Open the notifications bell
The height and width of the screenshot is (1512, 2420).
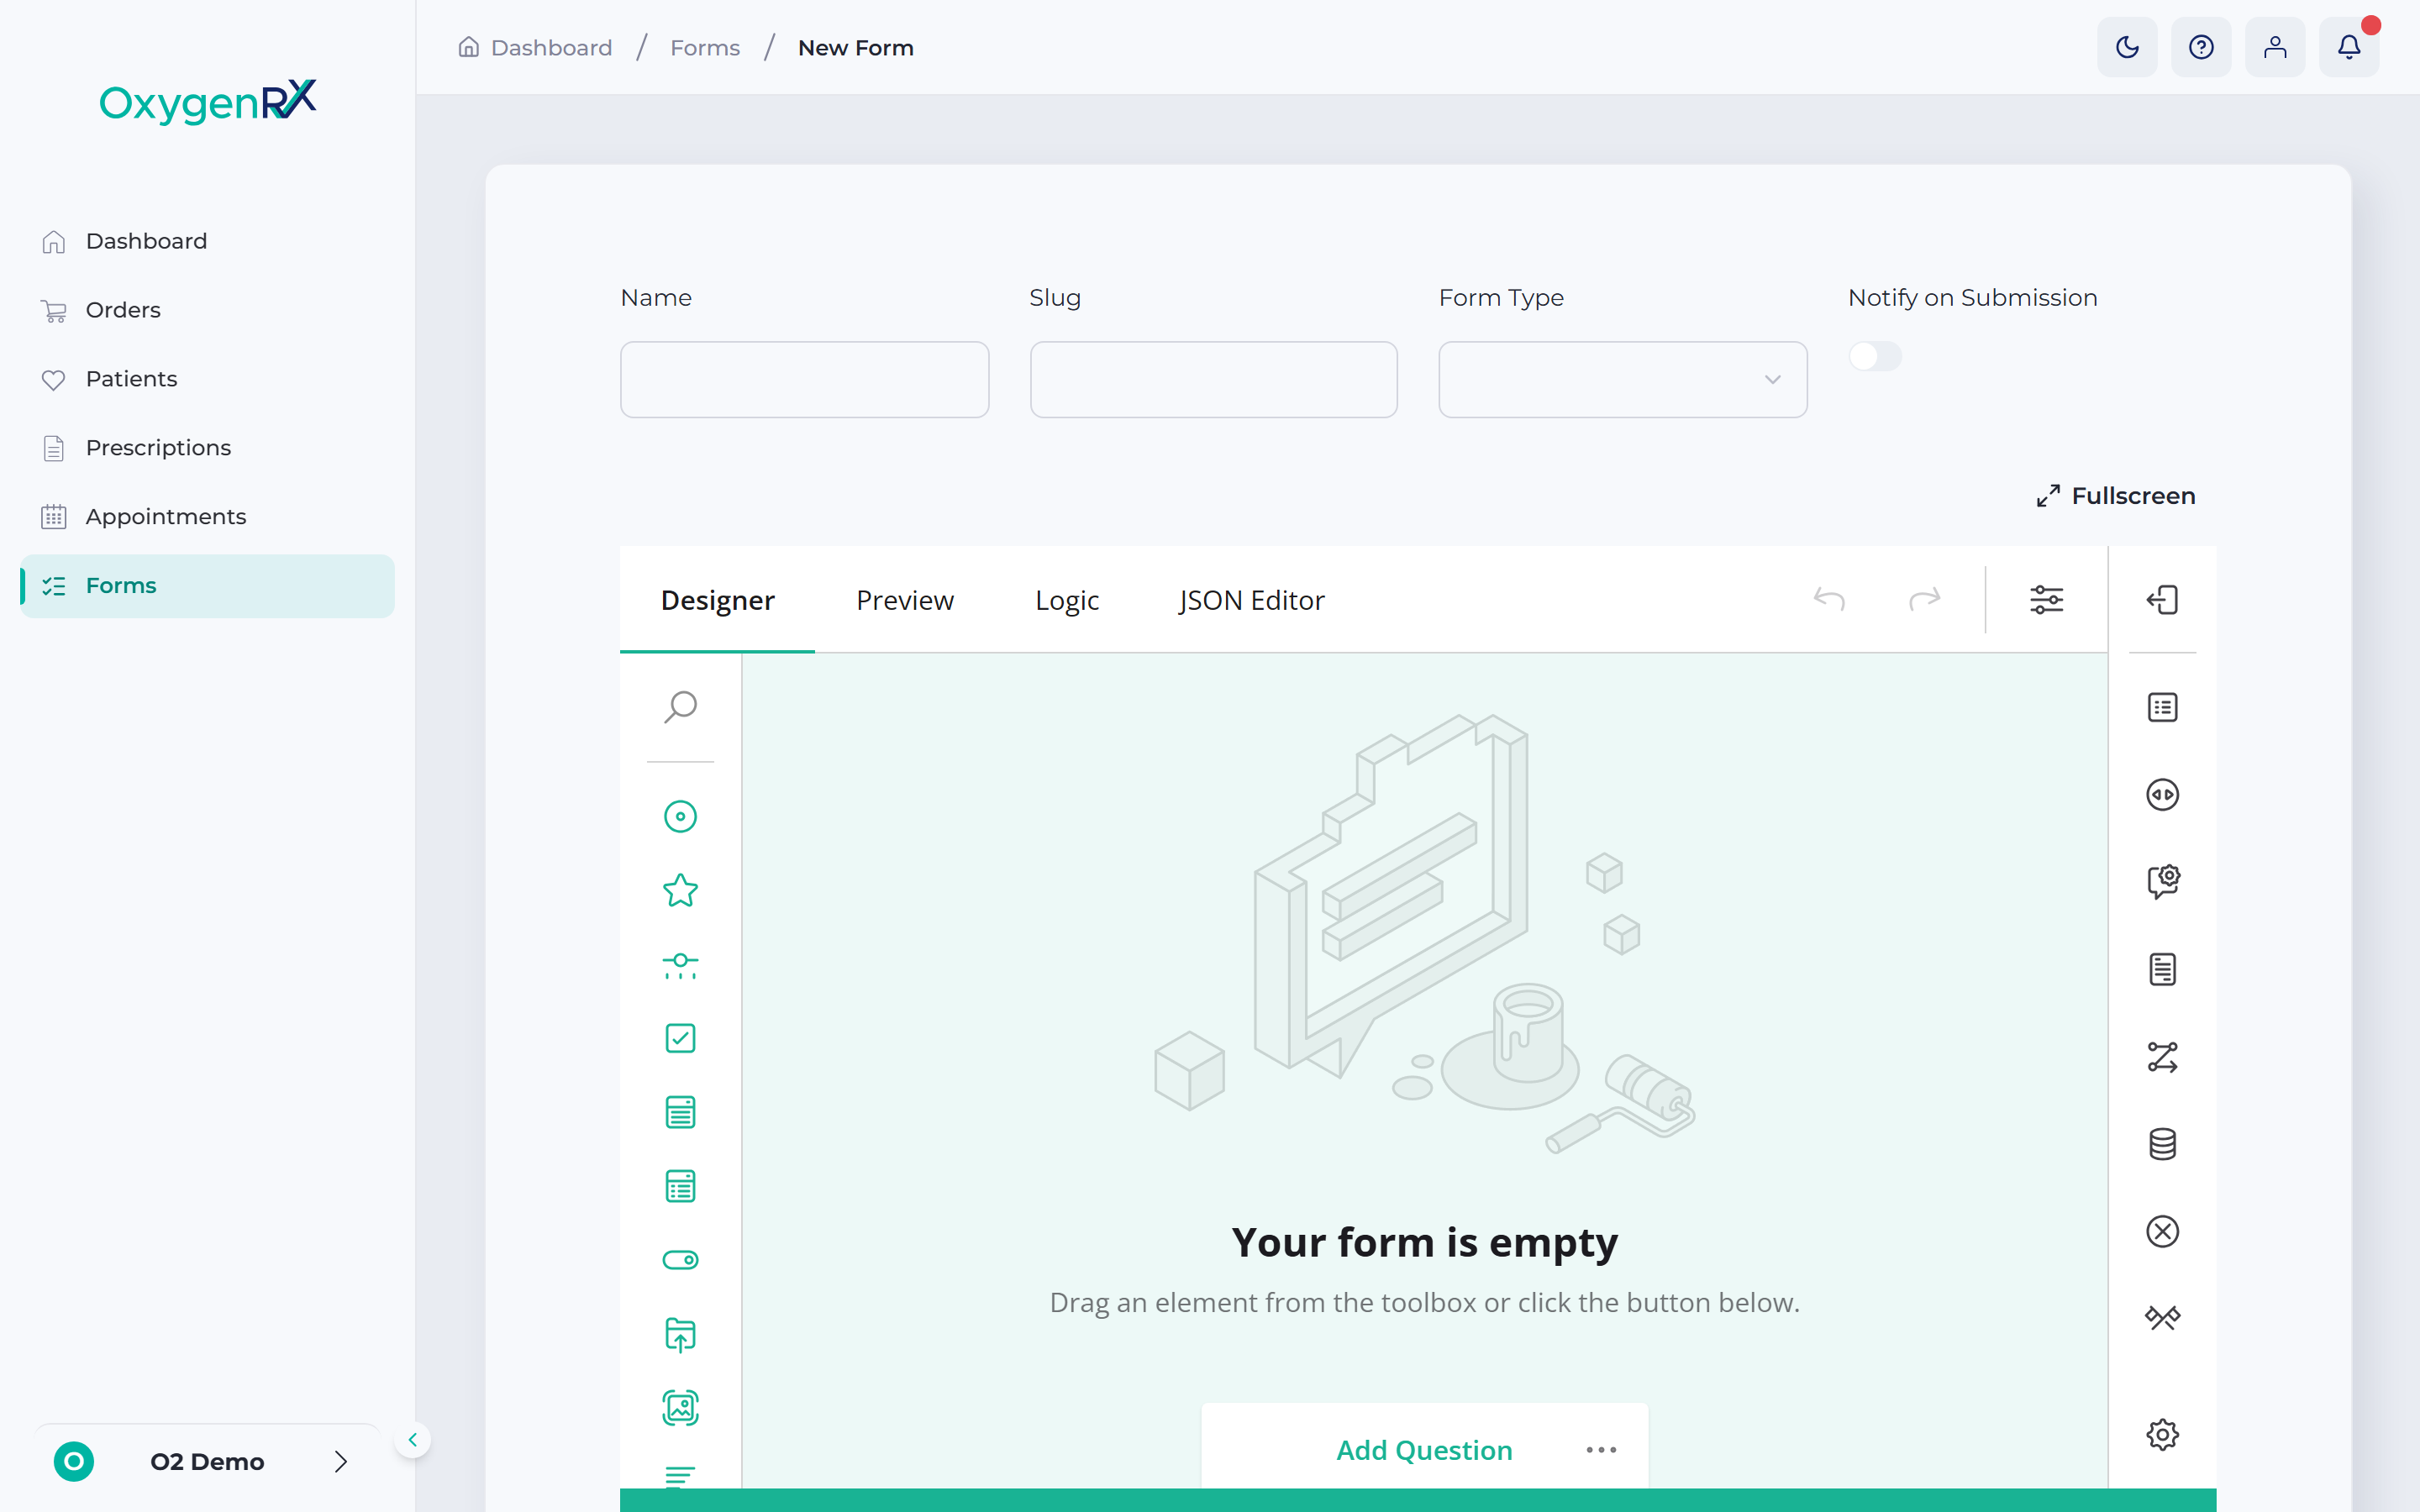[2349, 47]
